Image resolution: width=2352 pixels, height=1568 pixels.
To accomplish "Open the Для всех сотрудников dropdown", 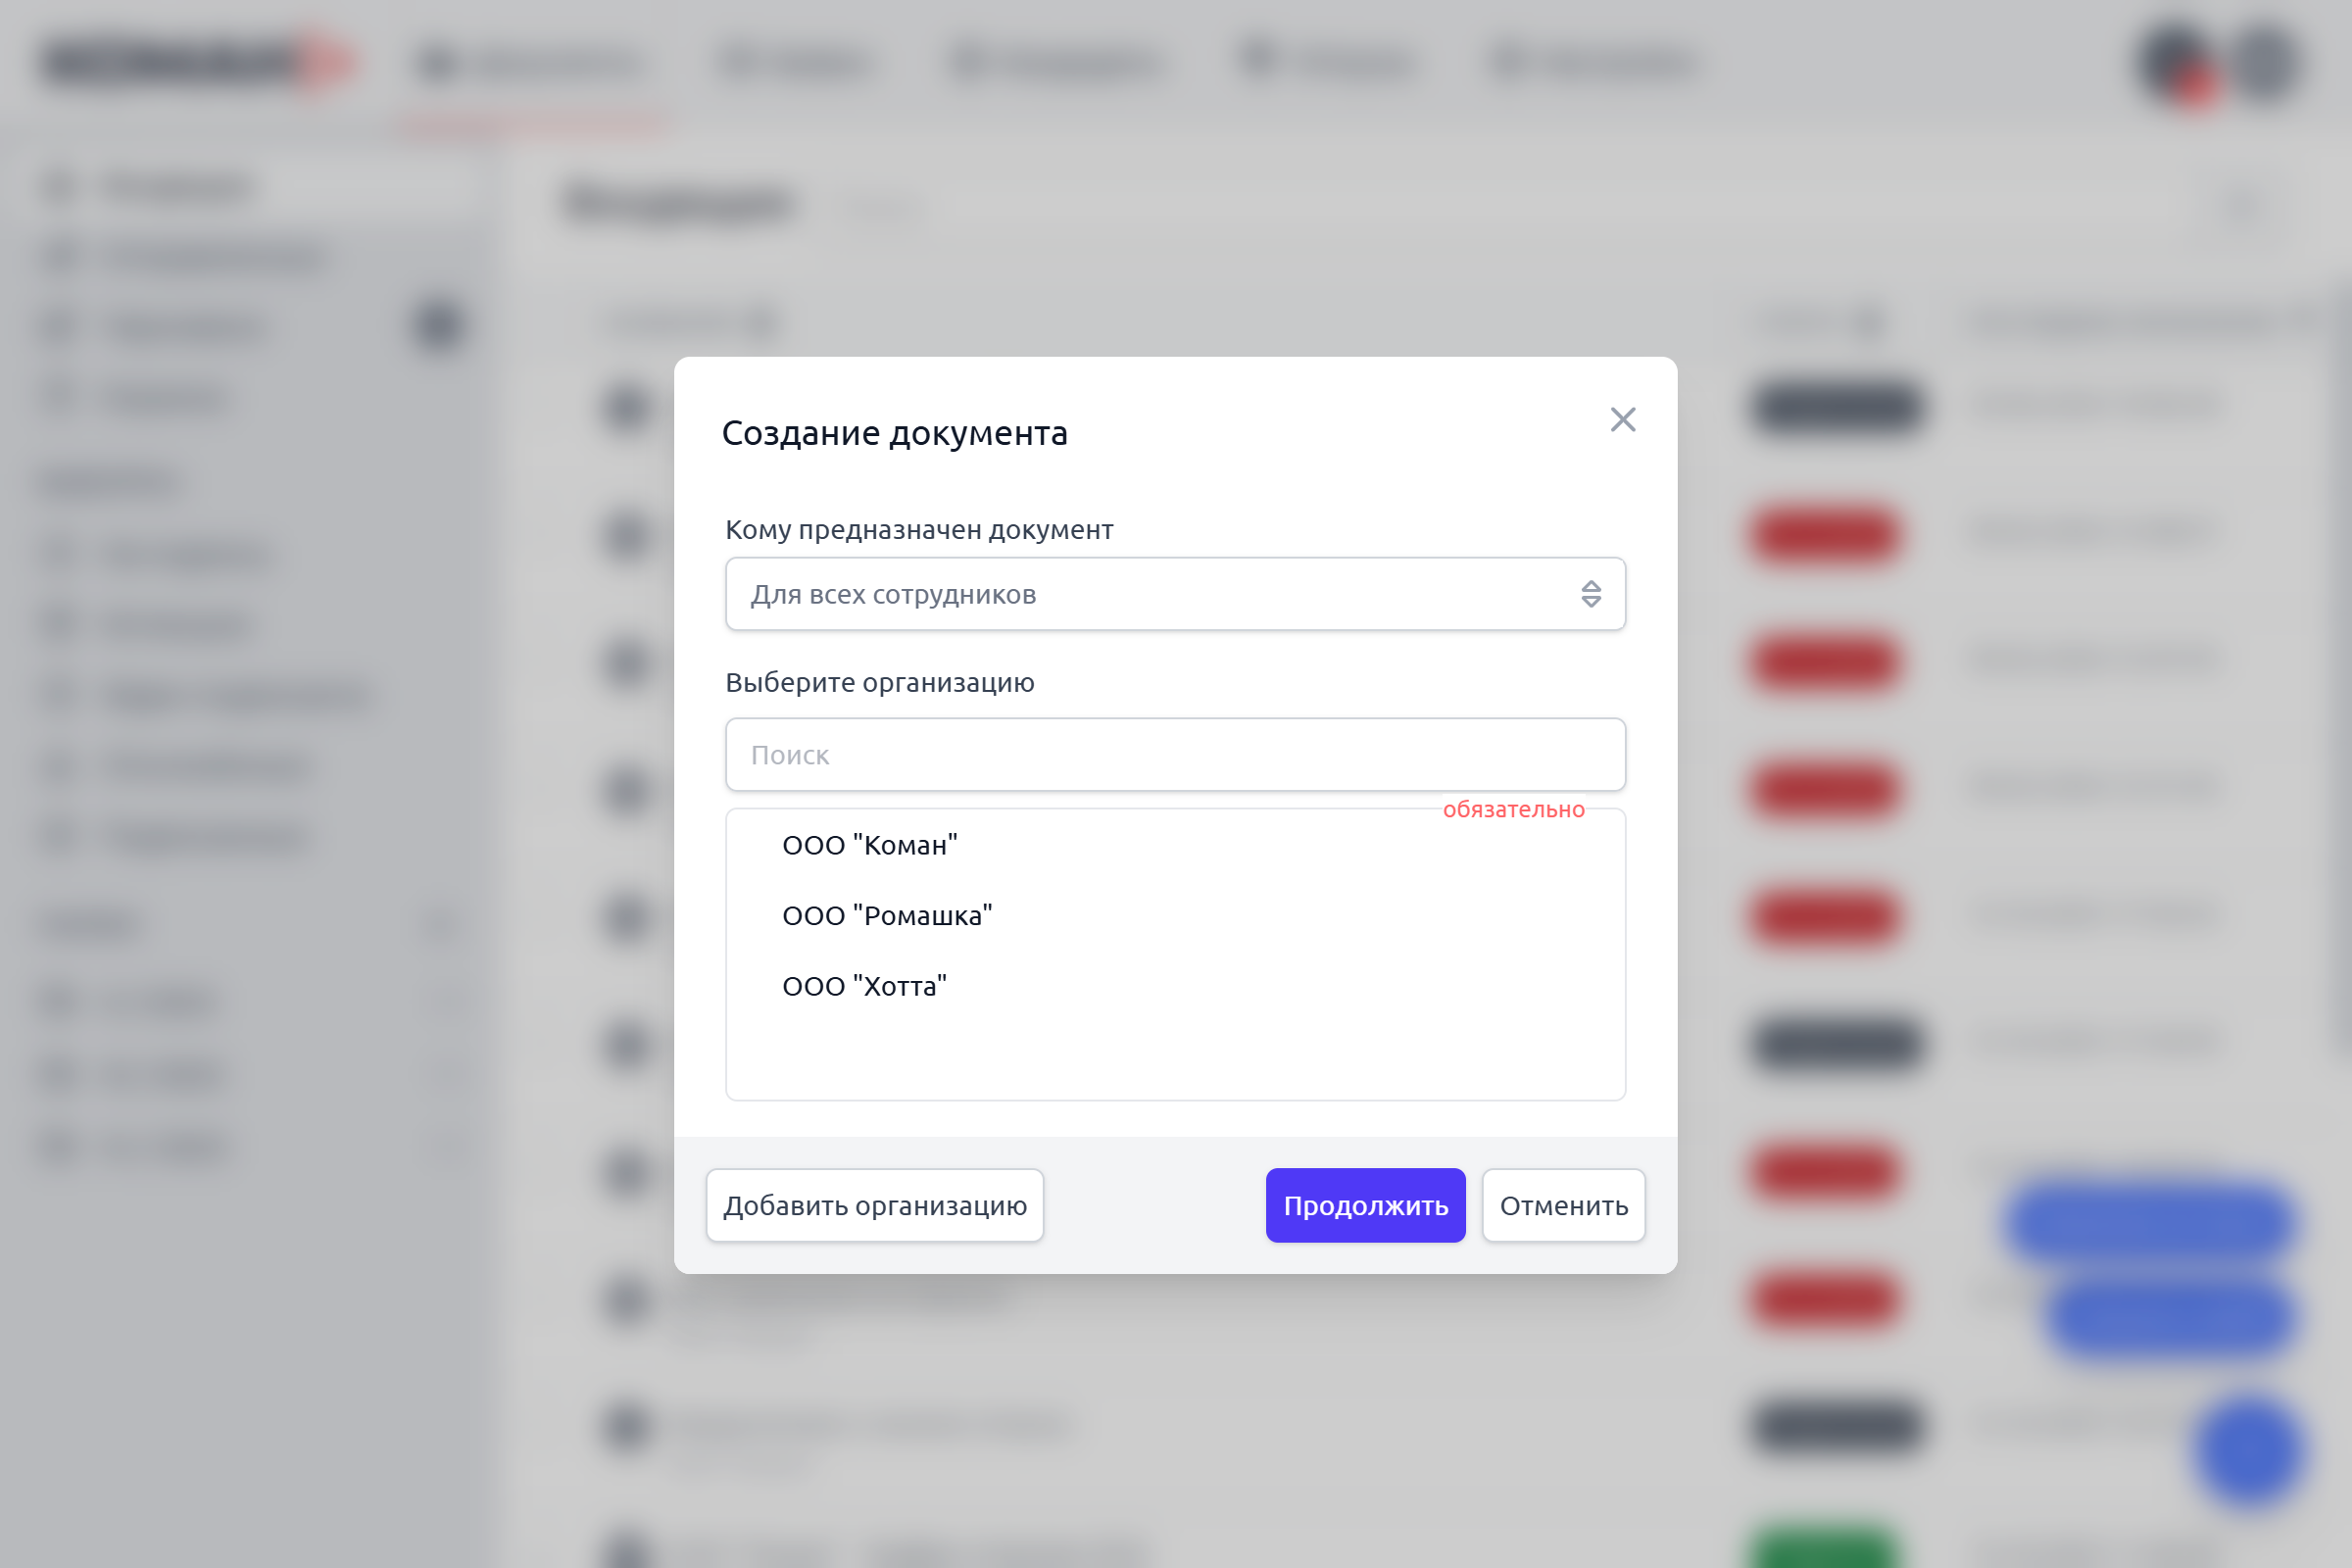I will [x=1175, y=594].
